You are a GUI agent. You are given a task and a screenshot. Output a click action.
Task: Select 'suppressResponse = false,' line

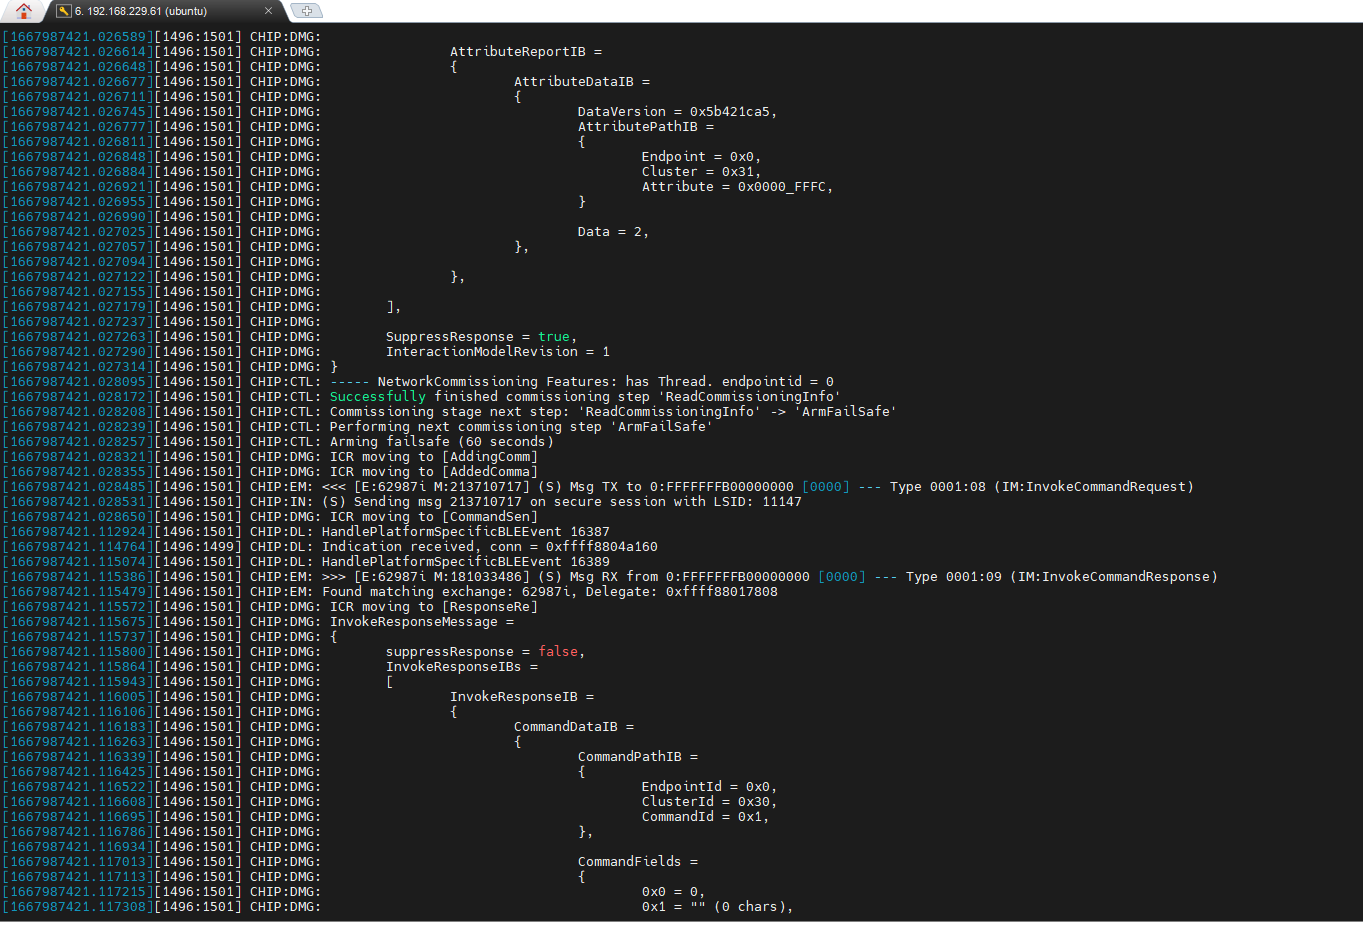click(486, 652)
